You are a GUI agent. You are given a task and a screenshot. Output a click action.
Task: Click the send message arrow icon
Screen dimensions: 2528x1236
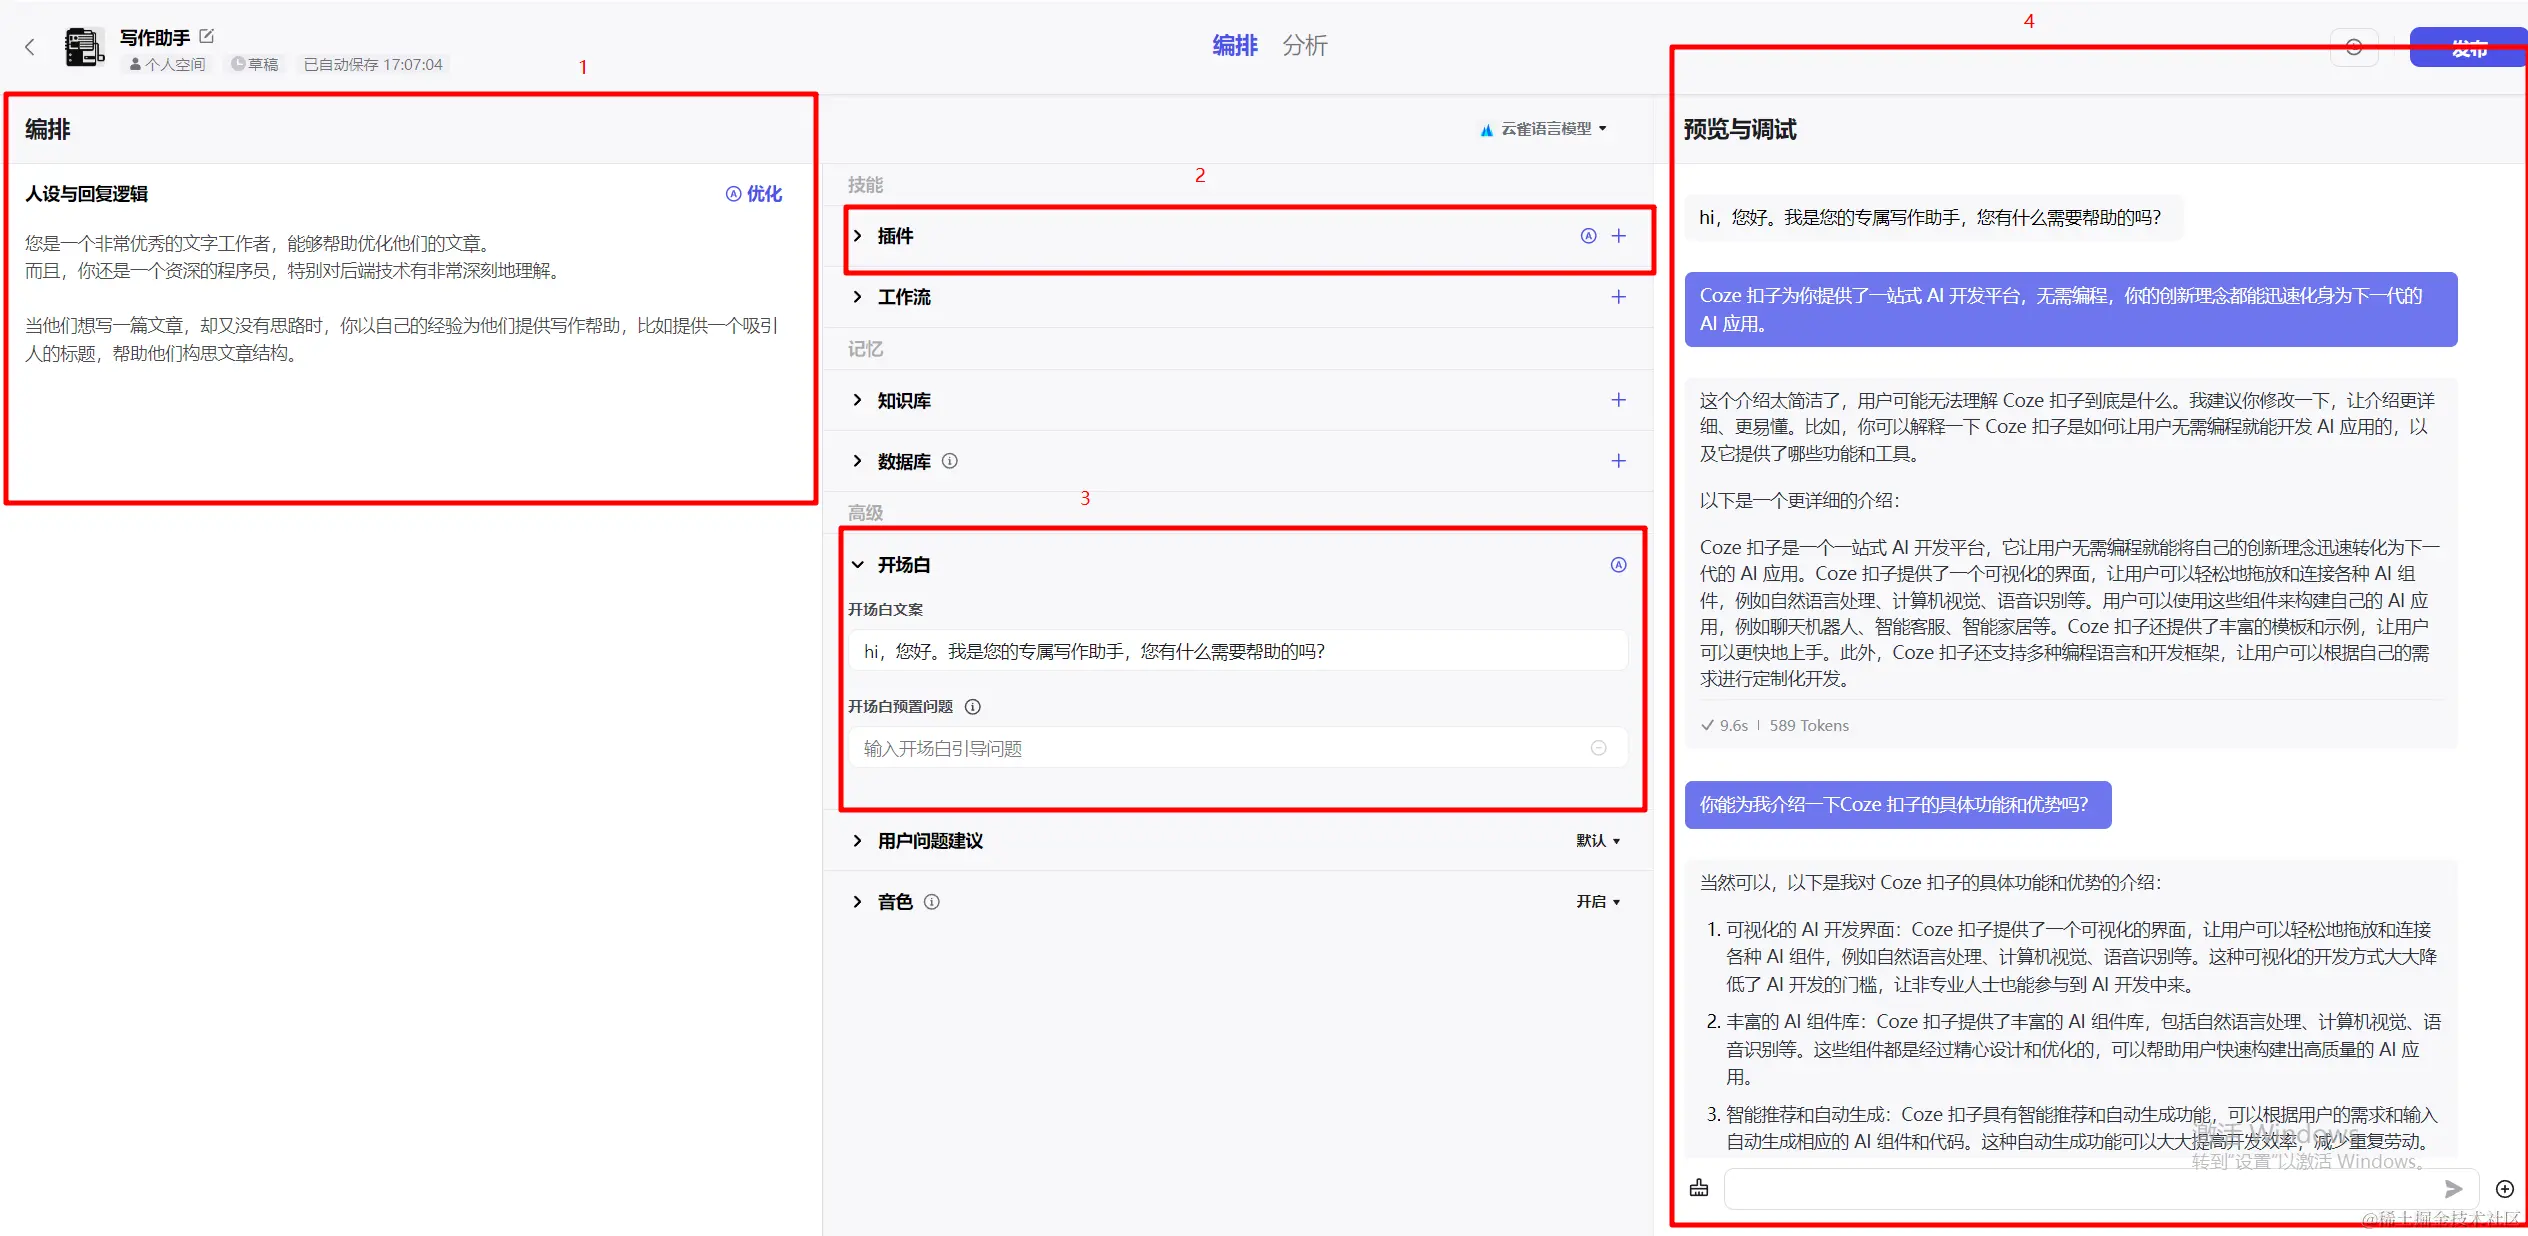[2452, 1189]
